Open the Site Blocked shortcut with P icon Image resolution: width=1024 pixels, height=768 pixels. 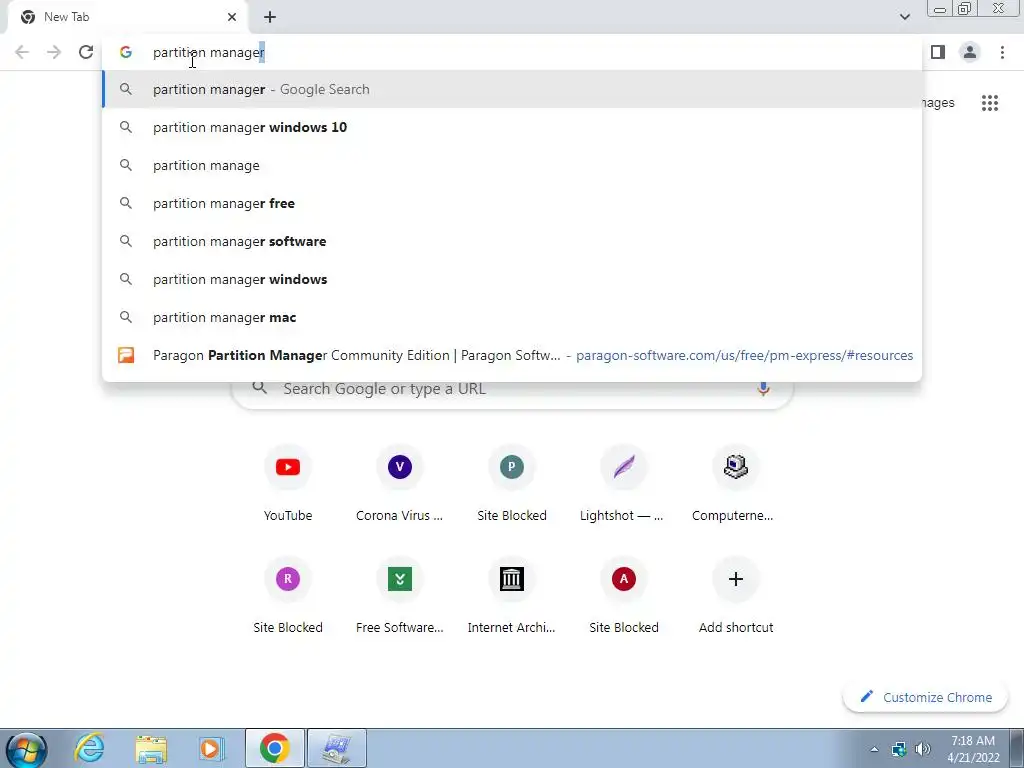click(x=512, y=483)
